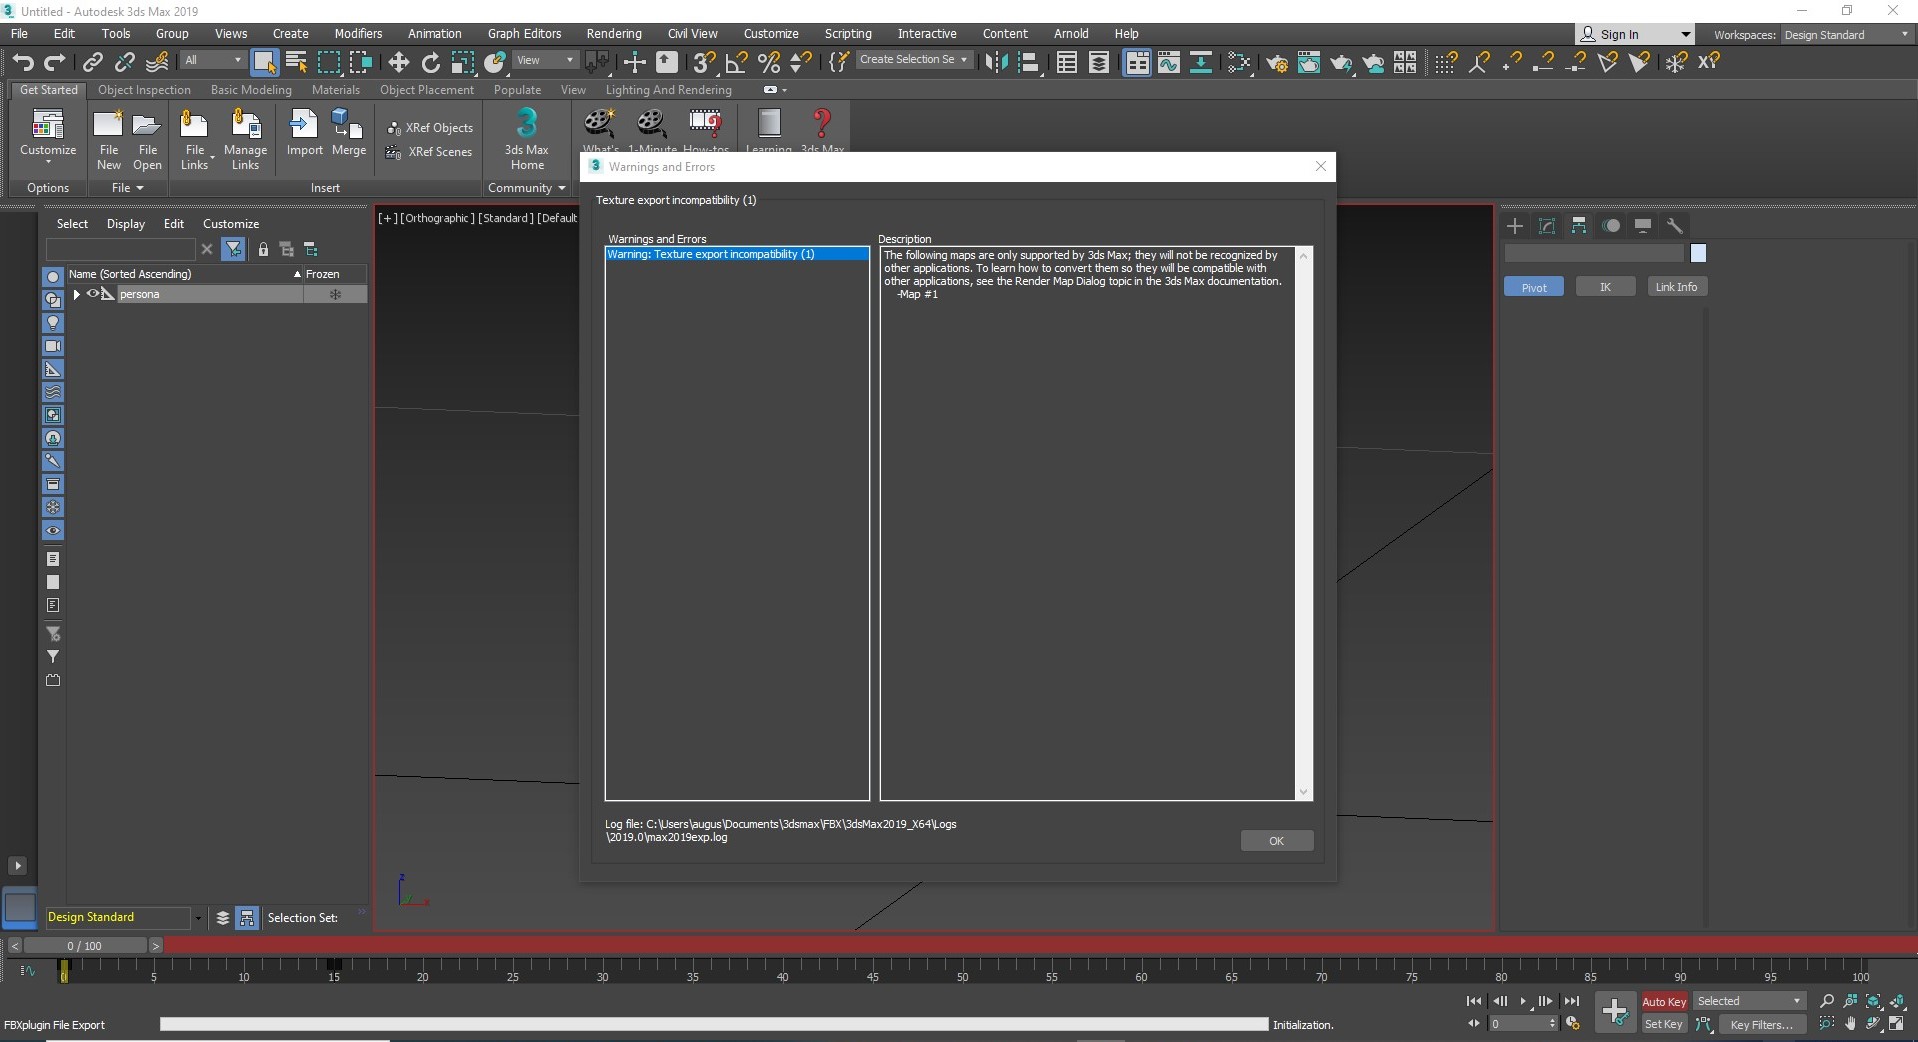Open Create Selection Set dropdown
This screenshot has width=1918, height=1042.
pyautogui.click(x=913, y=60)
